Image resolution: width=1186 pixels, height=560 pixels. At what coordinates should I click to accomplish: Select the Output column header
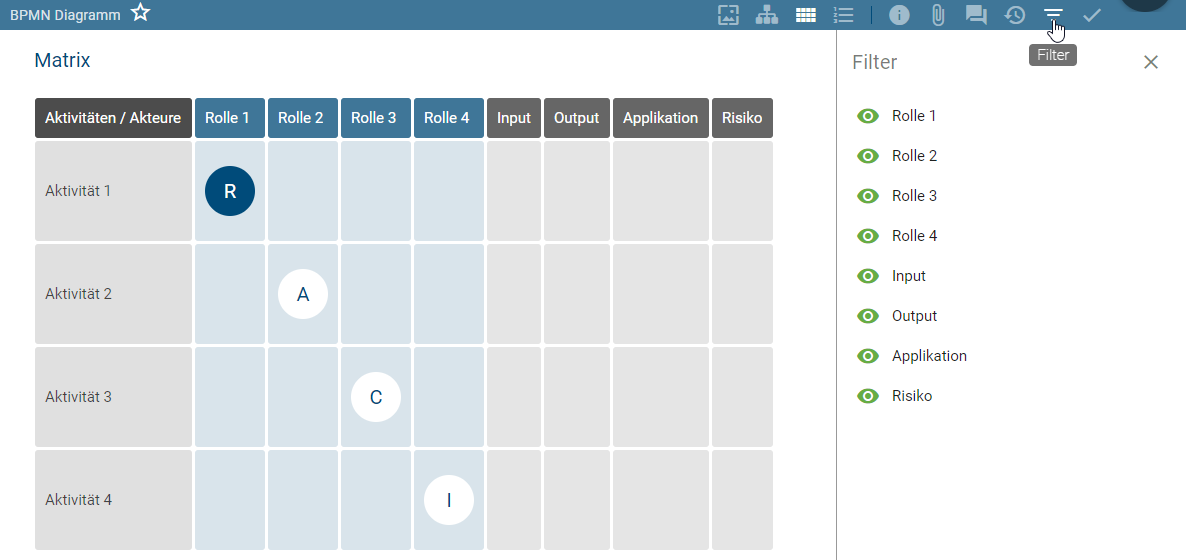coord(576,118)
